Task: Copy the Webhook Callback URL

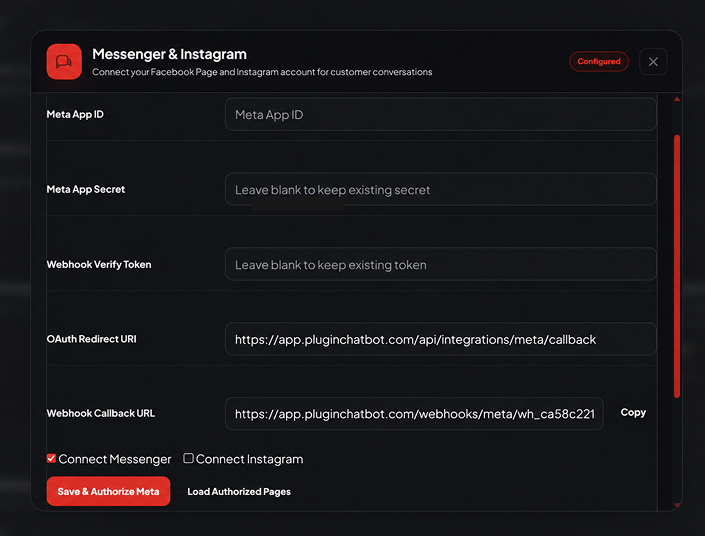Action: point(633,413)
